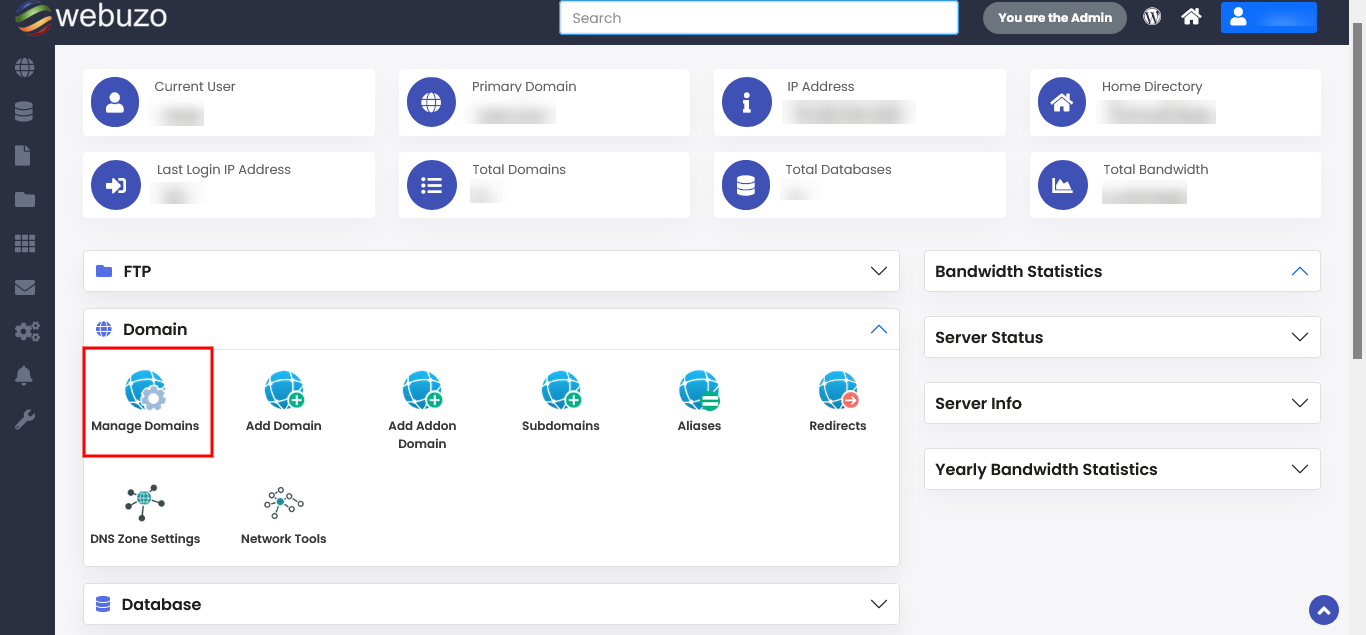Open the Redirects tool
The width and height of the screenshot is (1366, 635).
point(838,391)
